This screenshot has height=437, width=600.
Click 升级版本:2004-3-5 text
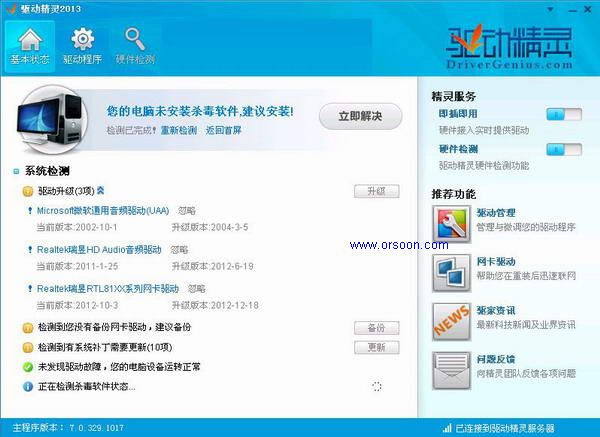210,227
